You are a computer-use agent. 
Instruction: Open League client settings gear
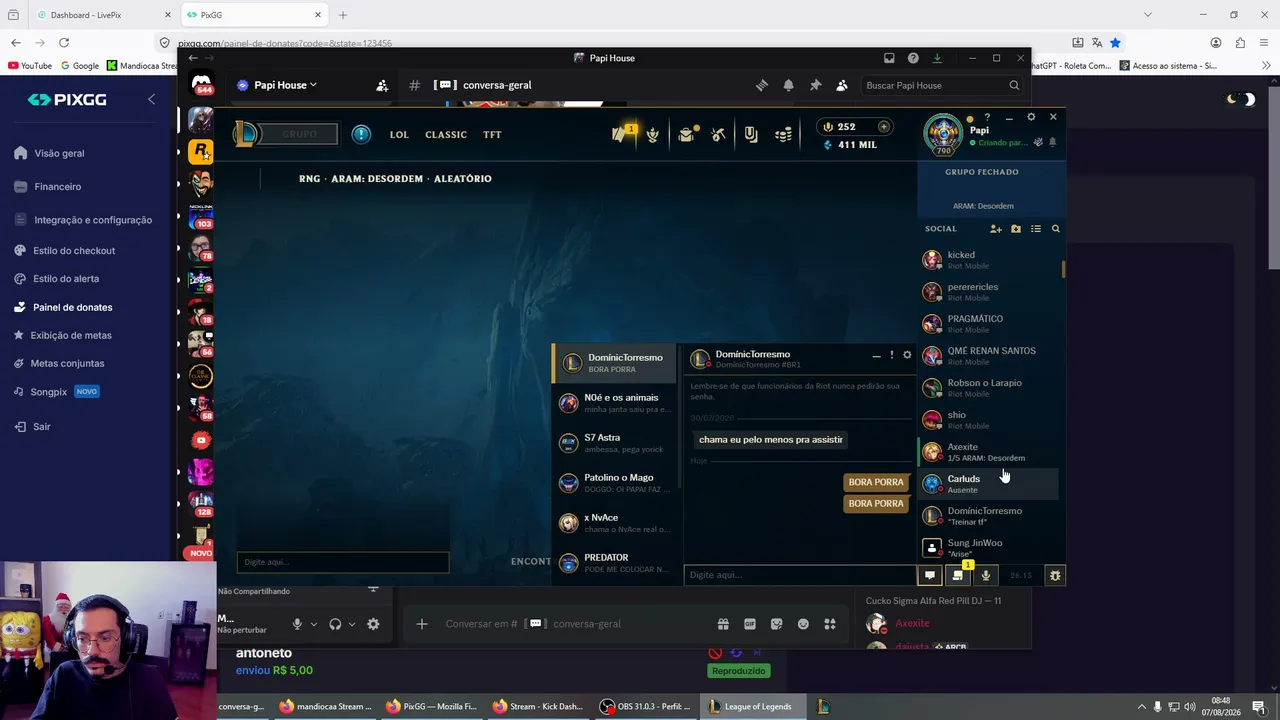(x=1031, y=117)
